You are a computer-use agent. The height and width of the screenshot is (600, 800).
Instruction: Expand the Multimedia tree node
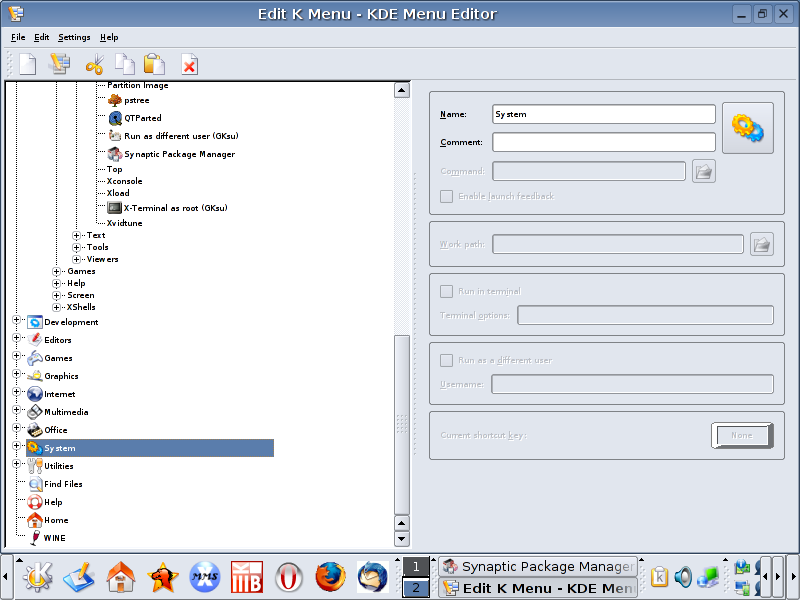pos(16,411)
